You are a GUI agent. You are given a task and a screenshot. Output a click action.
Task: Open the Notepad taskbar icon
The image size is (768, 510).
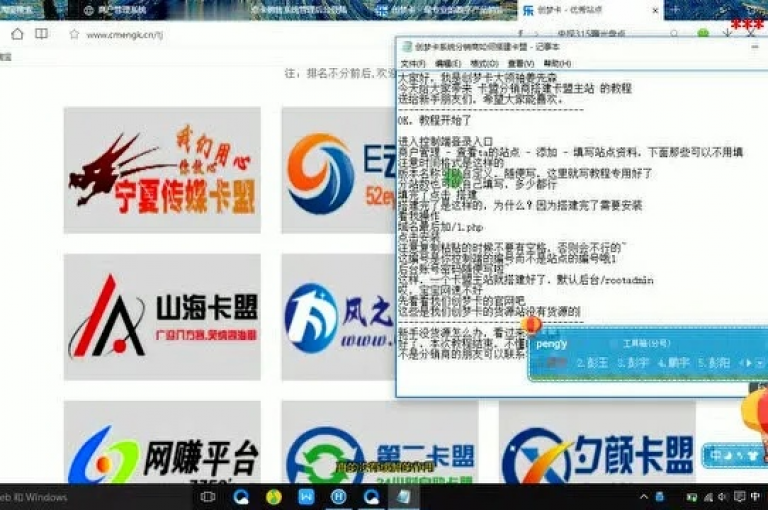coord(404,497)
